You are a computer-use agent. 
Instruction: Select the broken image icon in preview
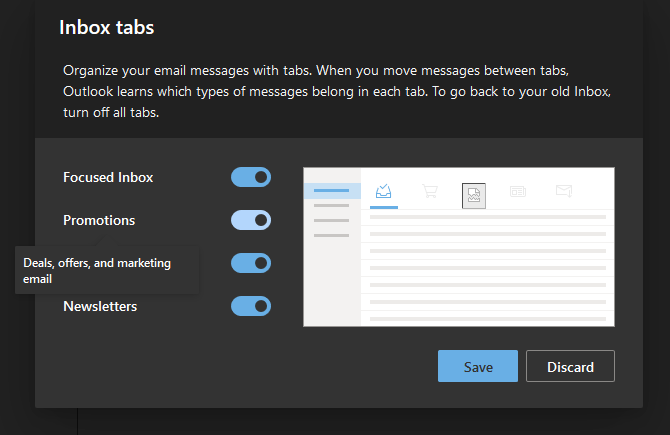[x=474, y=194]
